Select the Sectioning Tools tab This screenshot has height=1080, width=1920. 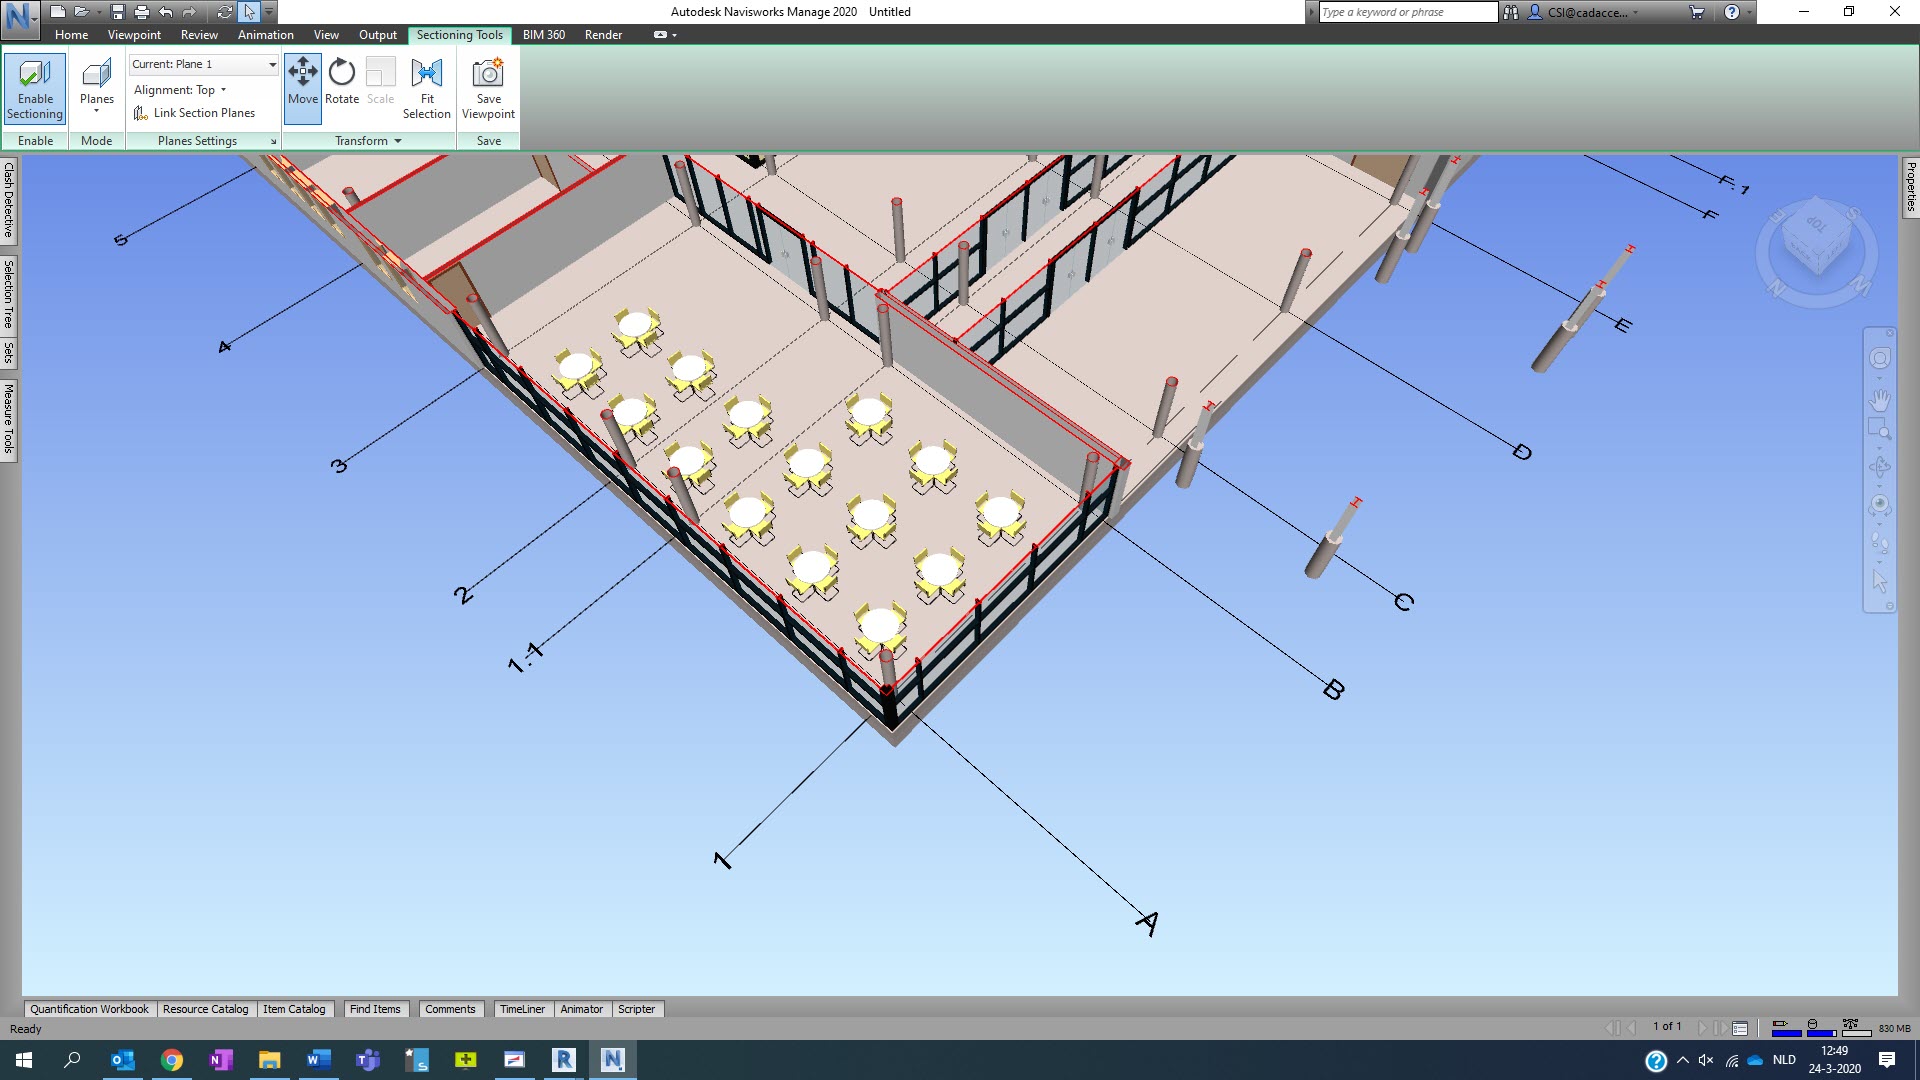point(459,35)
